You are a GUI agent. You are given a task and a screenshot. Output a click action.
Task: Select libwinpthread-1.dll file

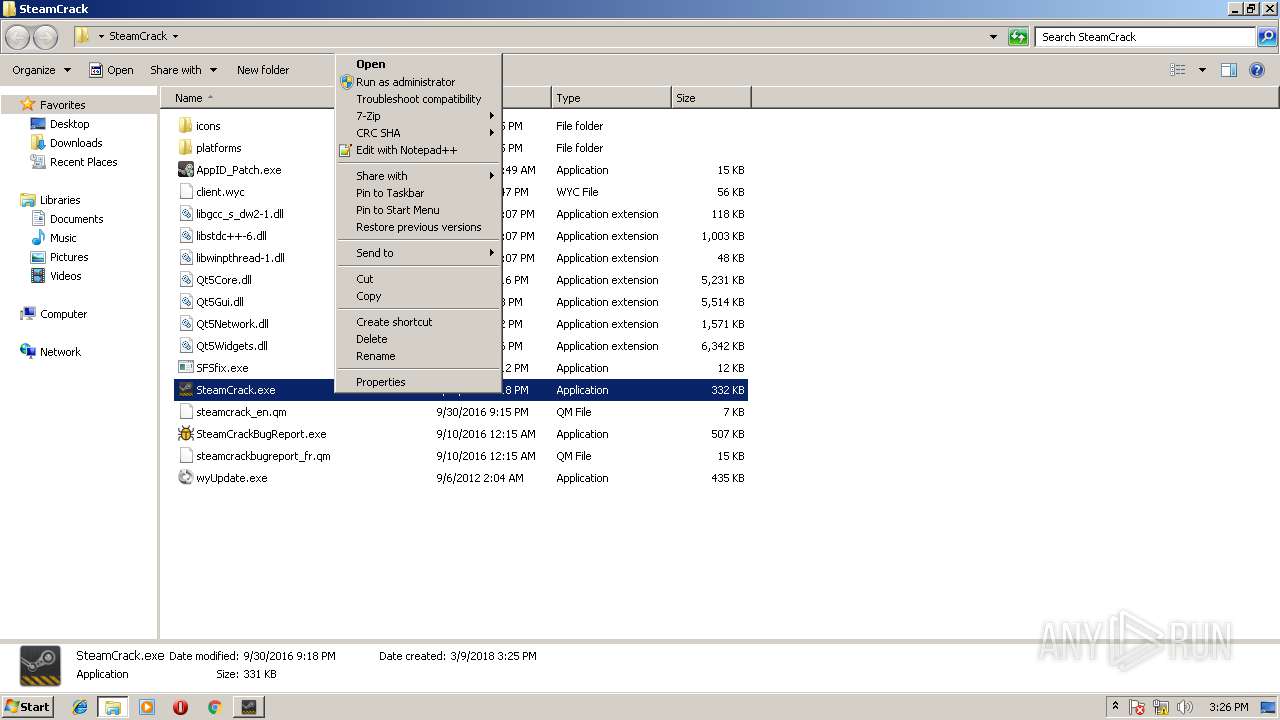(x=240, y=258)
